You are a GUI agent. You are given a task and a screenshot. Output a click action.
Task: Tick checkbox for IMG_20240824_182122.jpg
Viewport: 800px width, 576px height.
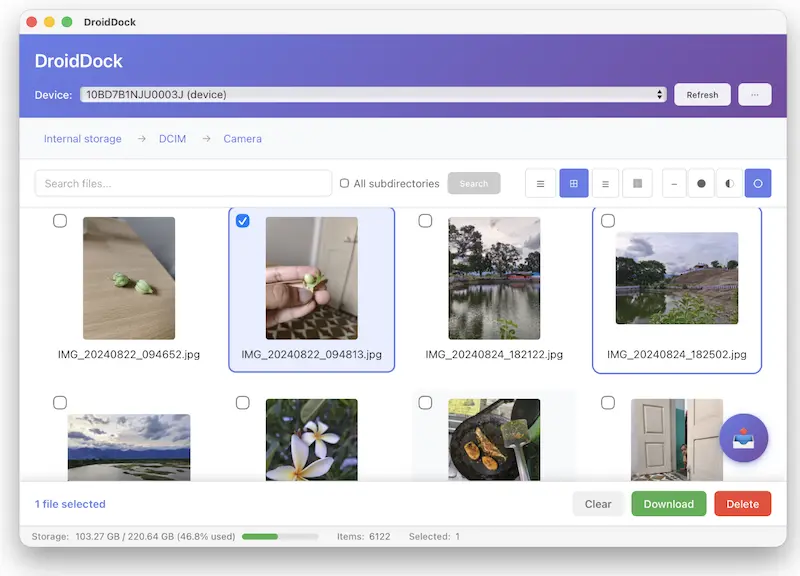pyautogui.click(x=425, y=221)
